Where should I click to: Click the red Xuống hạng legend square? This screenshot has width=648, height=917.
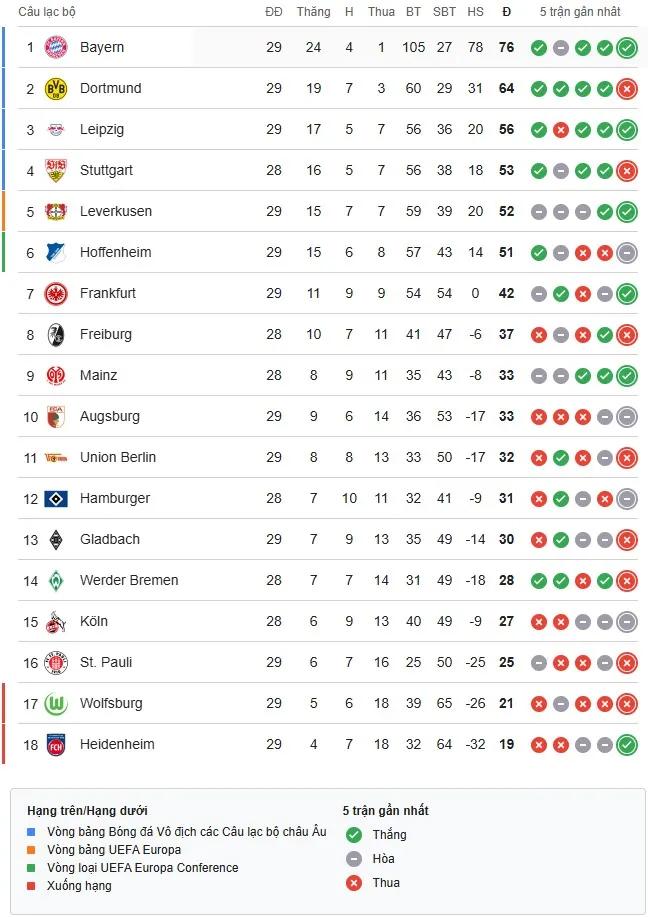tap(29, 885)
